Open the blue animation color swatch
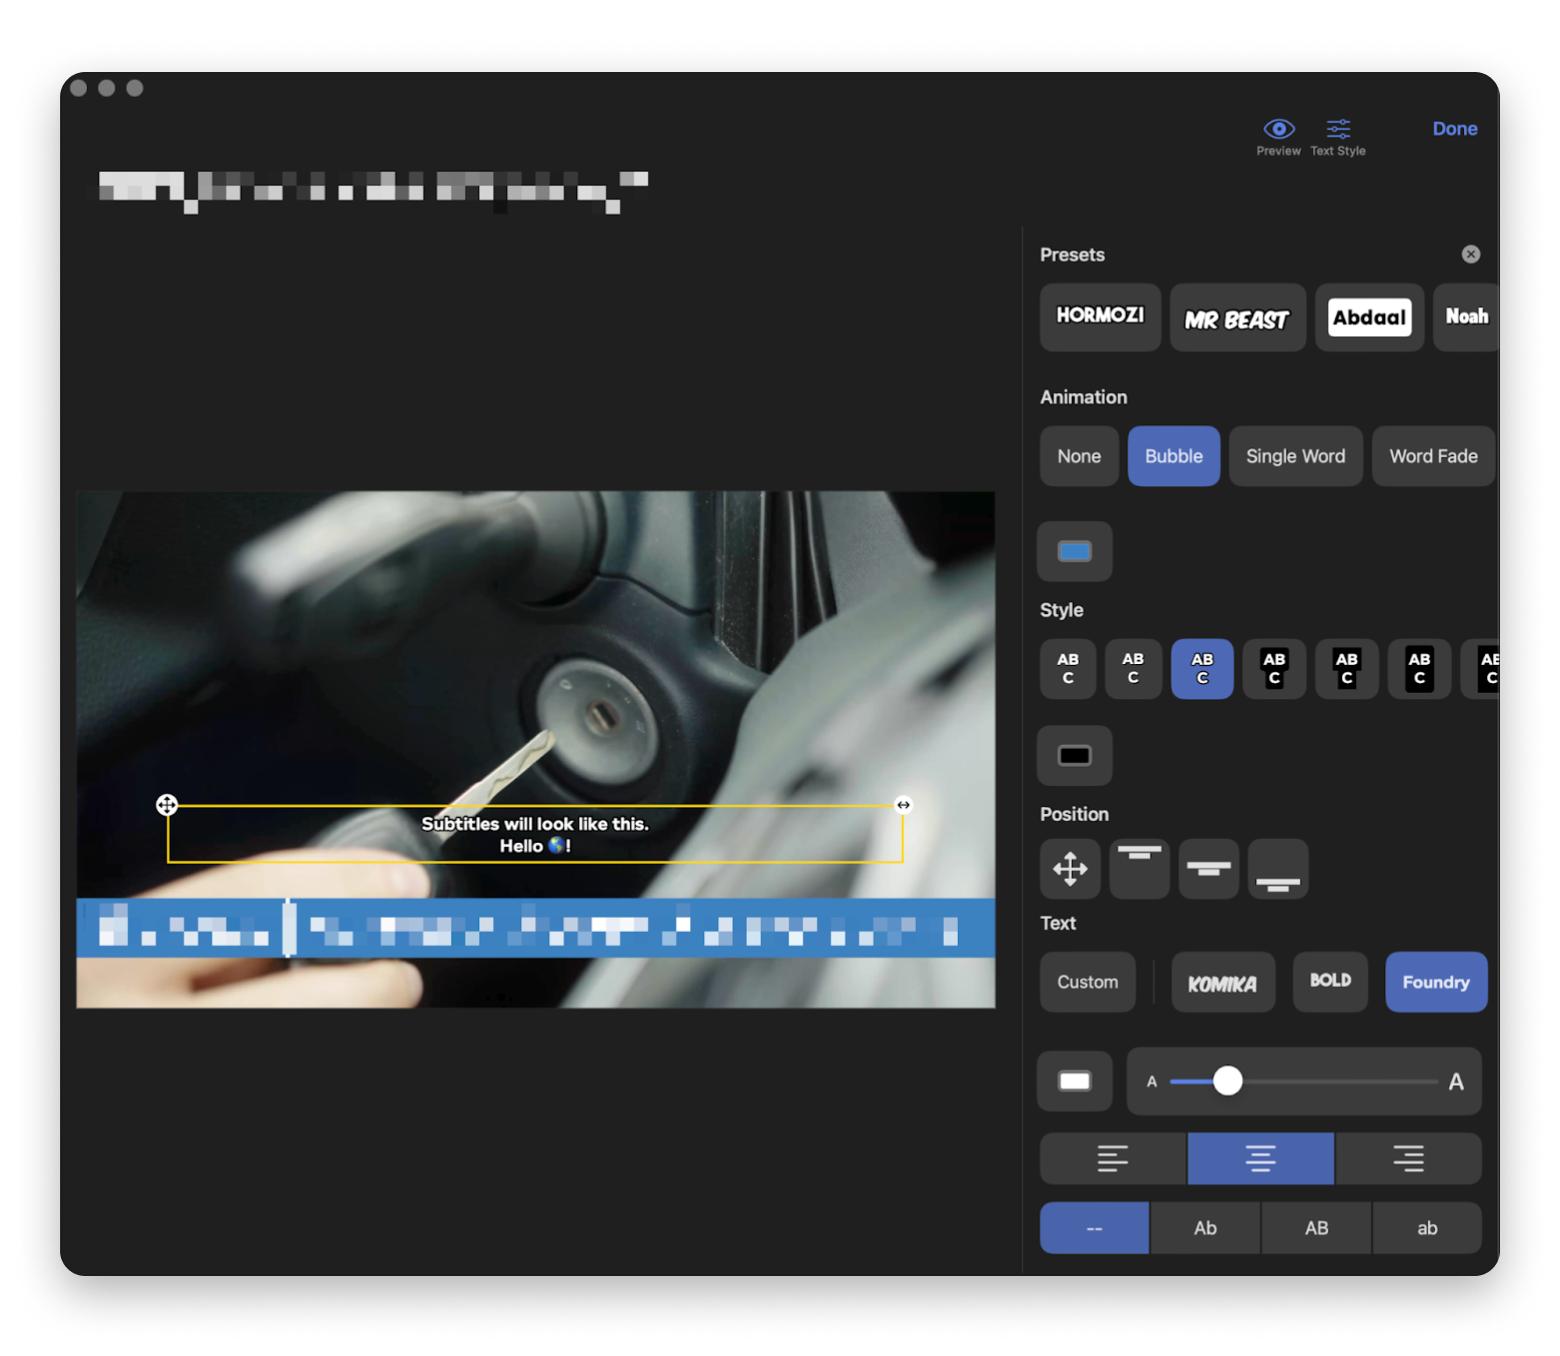 coord(1074,551)
